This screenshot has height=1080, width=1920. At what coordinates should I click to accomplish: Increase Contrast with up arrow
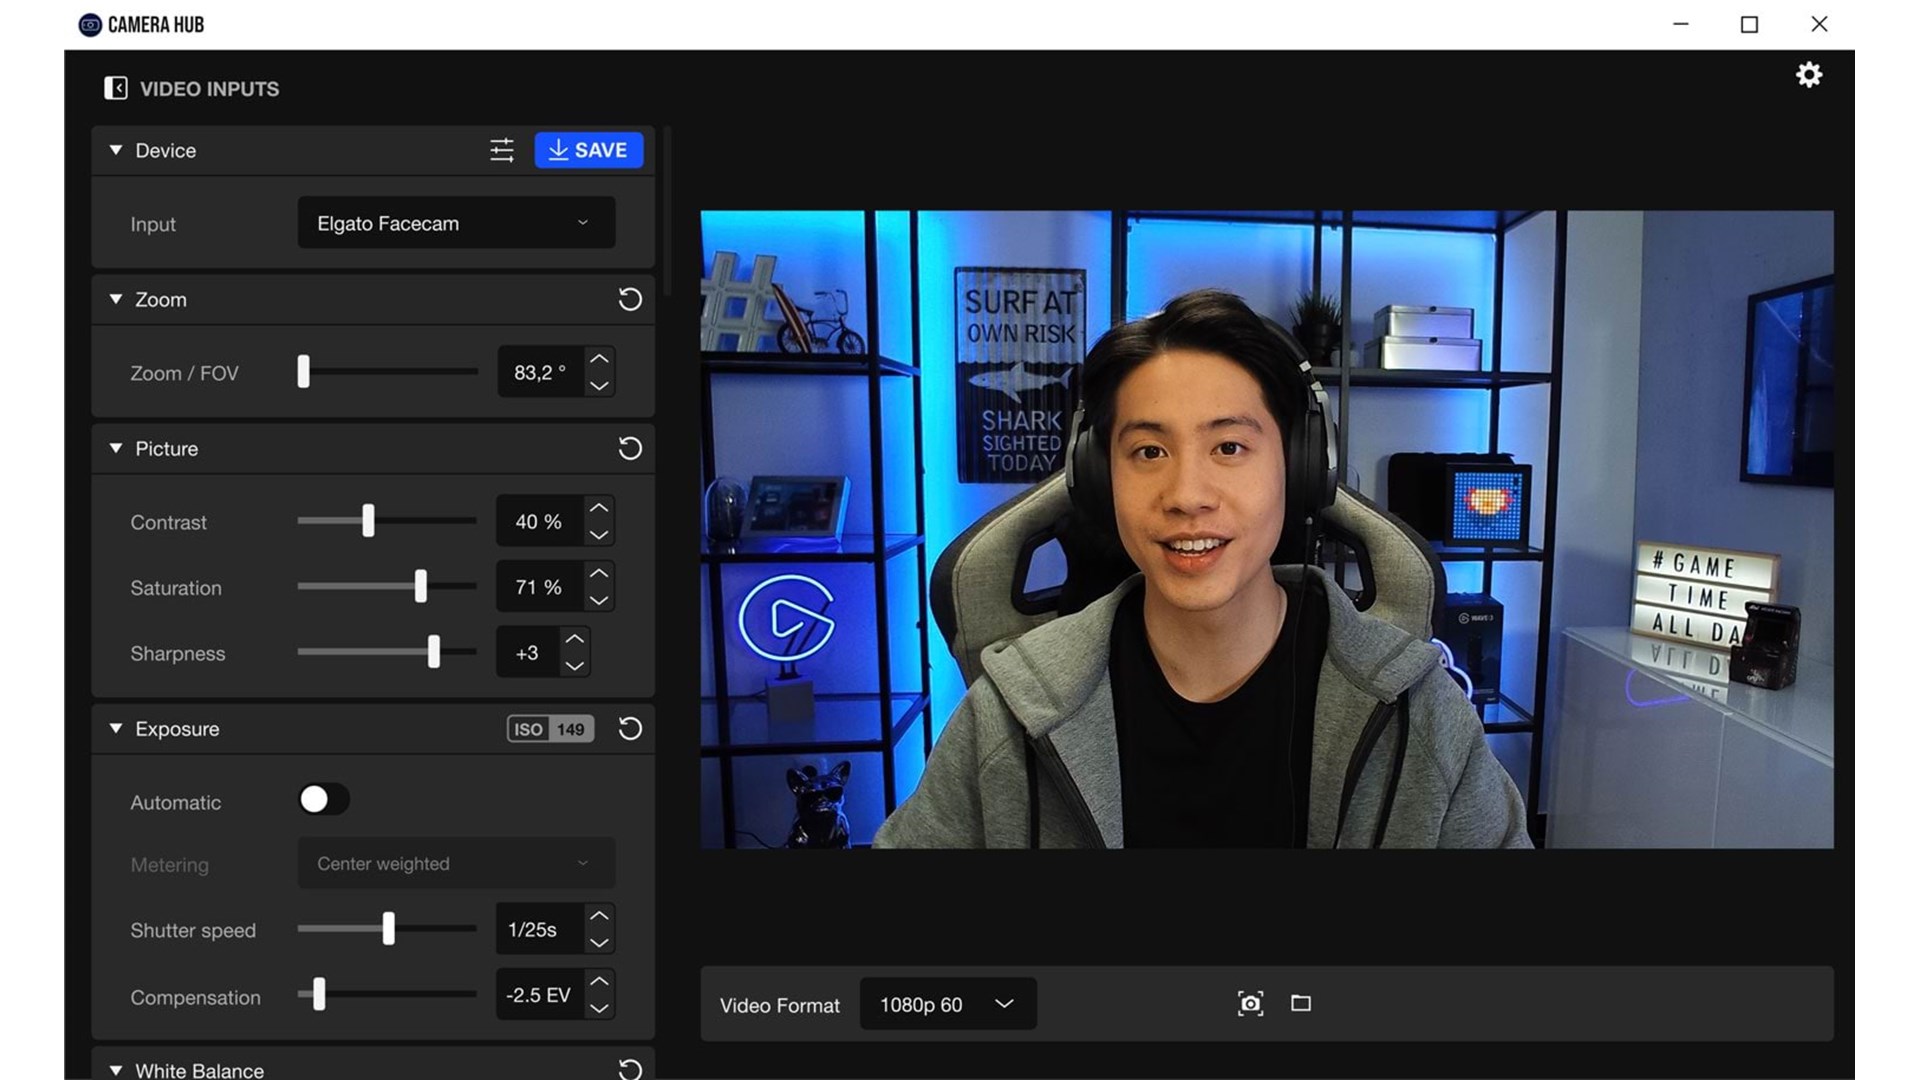[599, 508]
